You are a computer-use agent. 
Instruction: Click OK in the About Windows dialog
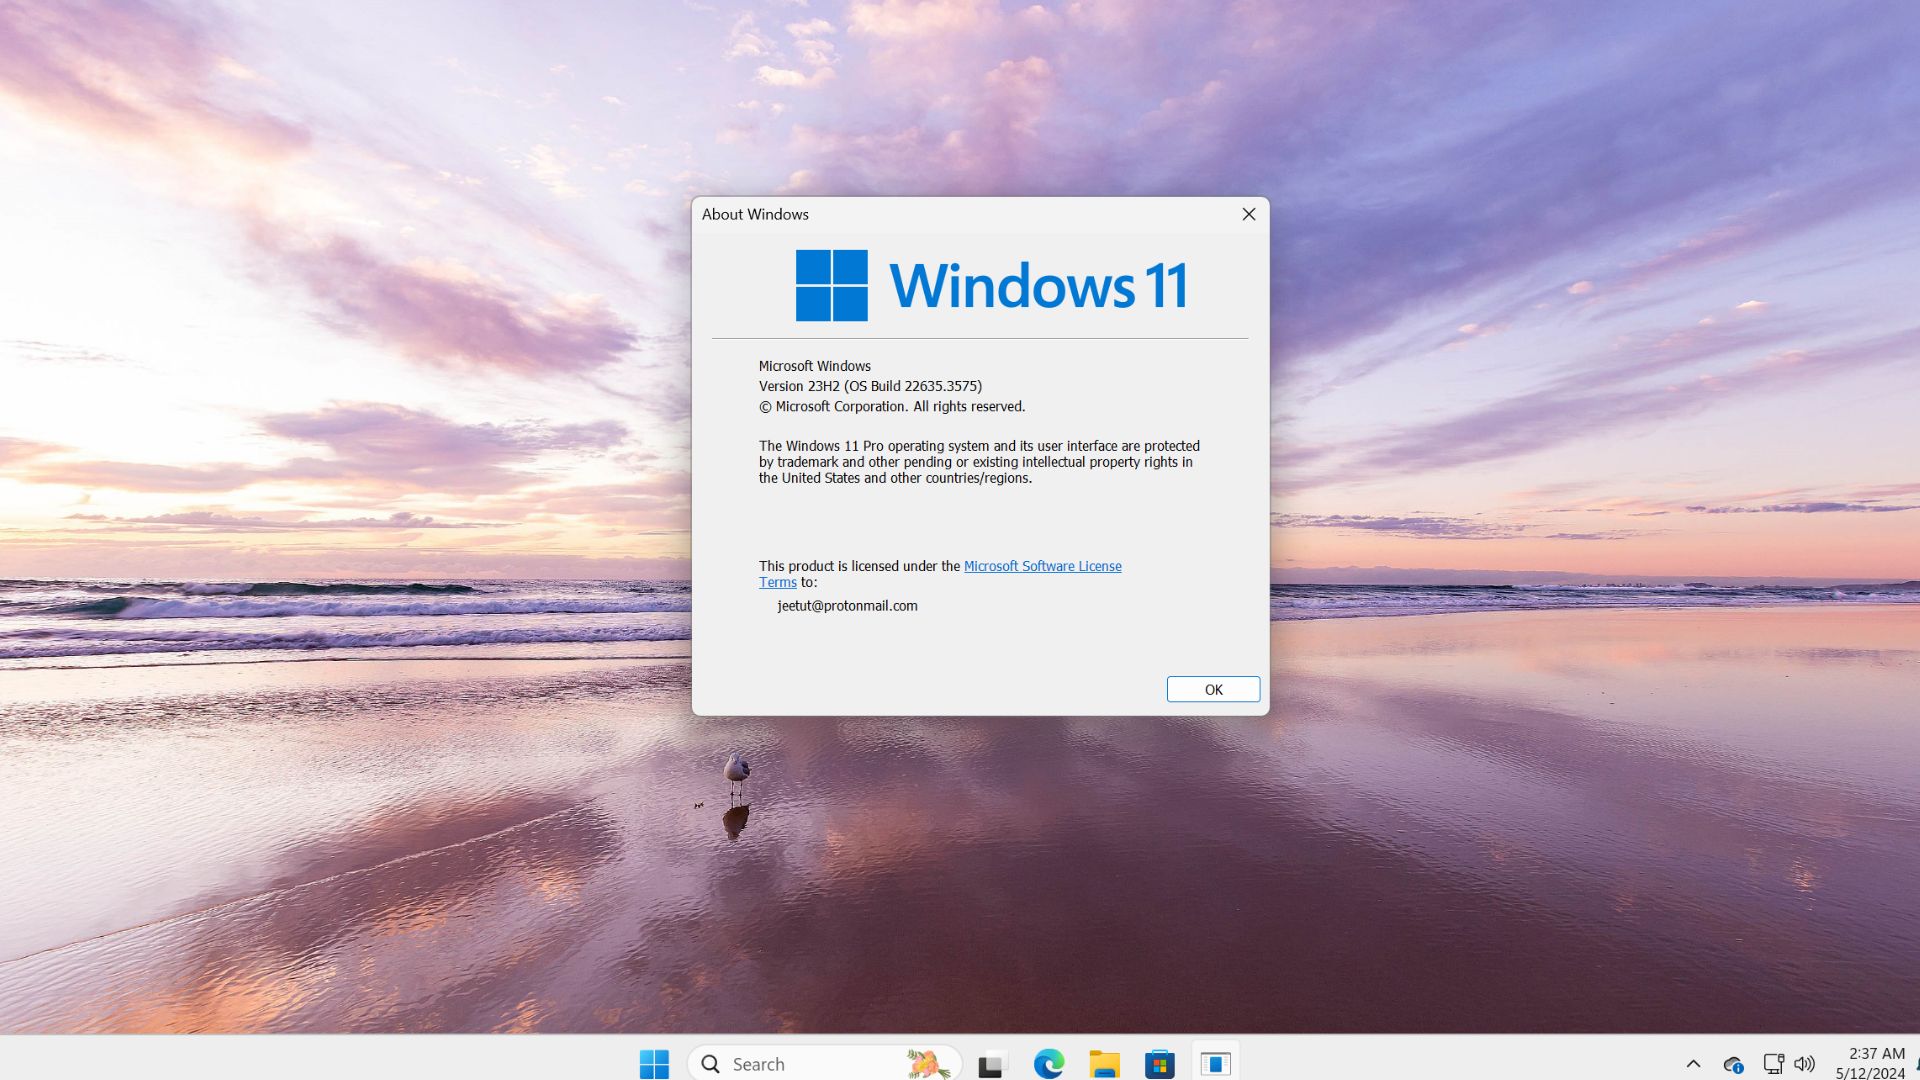(x=1213, y=689)
